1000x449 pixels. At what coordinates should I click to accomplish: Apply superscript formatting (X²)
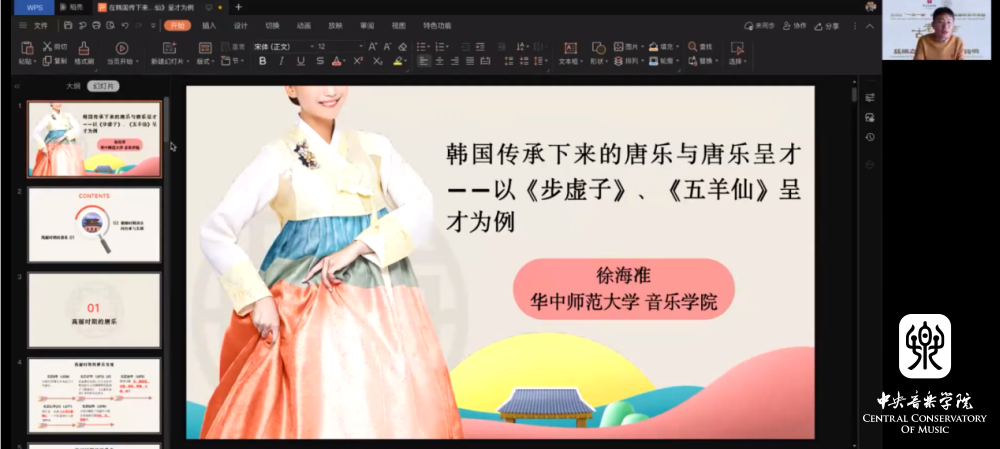pos(358,61)
